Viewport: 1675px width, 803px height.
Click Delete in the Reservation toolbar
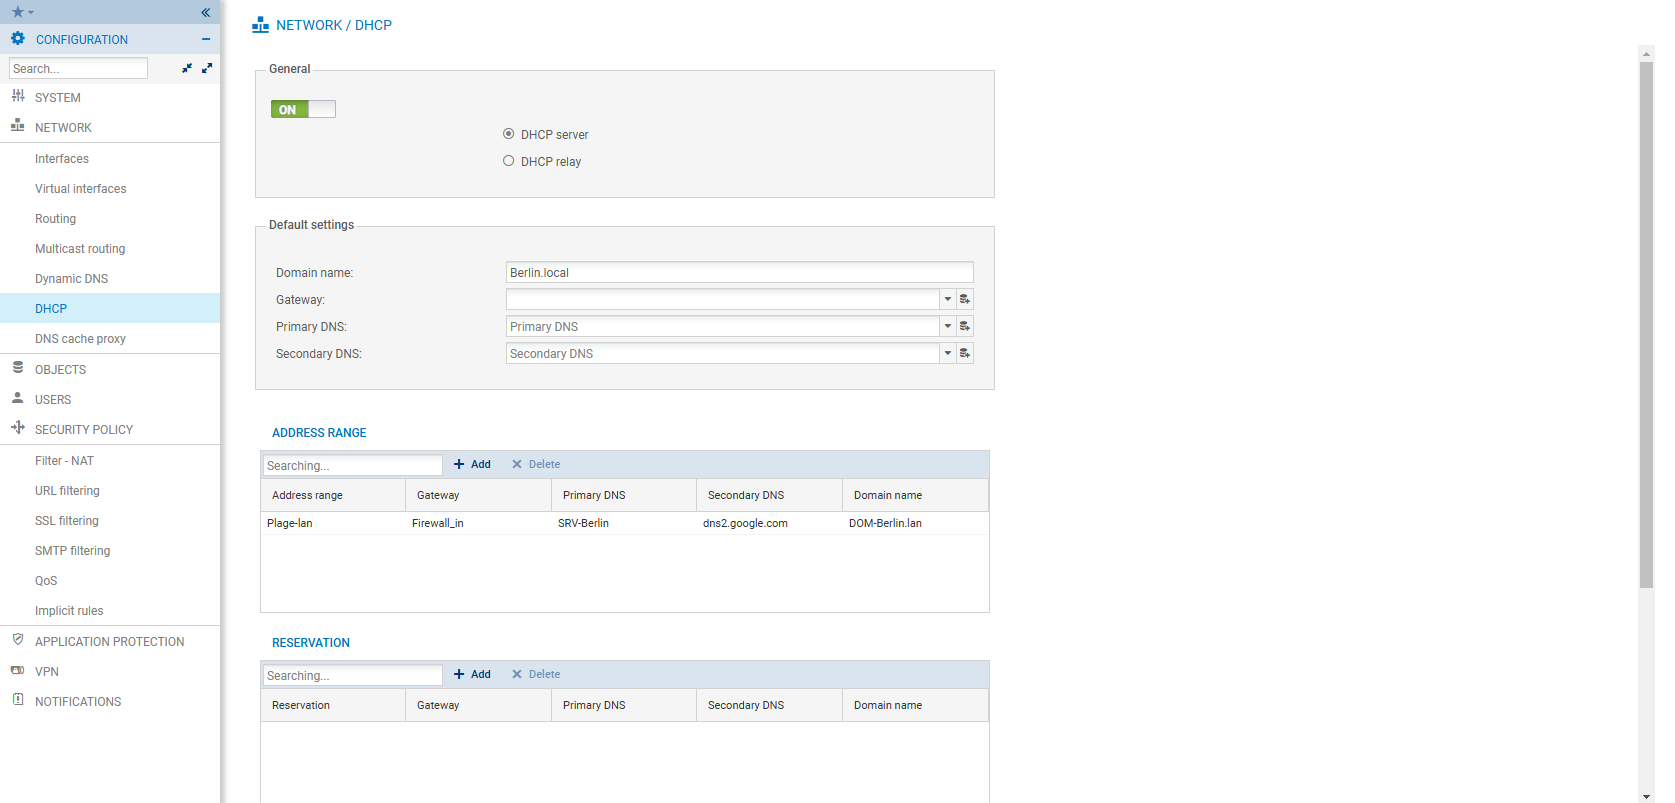(536, 674)
